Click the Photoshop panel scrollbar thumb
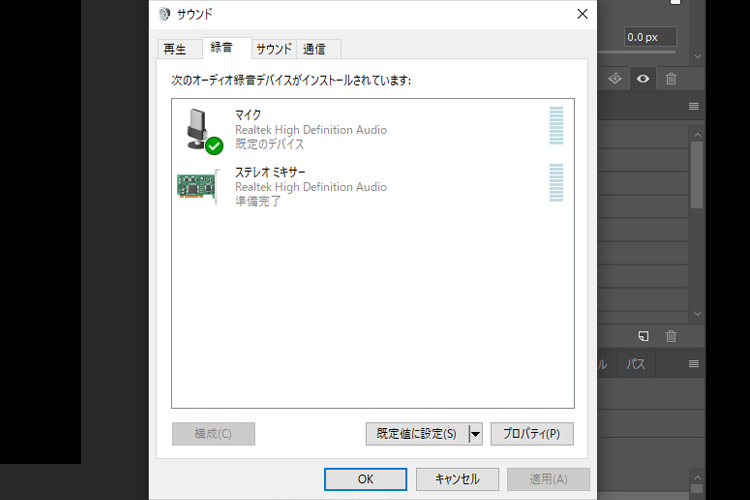750x500 pixels. pyautogui.click(x=697, y=175)
